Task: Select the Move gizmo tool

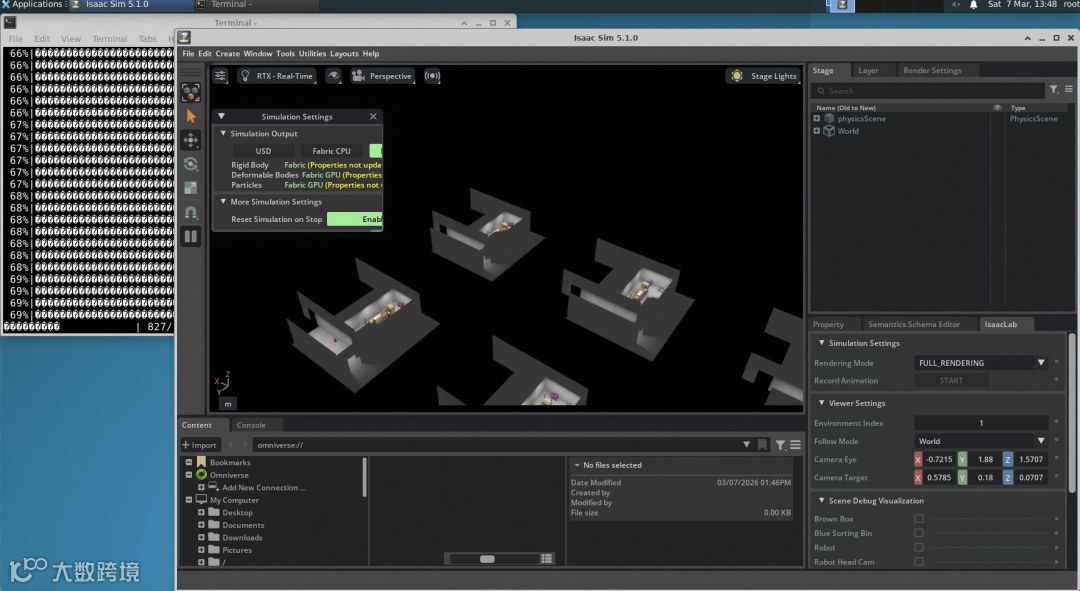Action: (191, 141)
